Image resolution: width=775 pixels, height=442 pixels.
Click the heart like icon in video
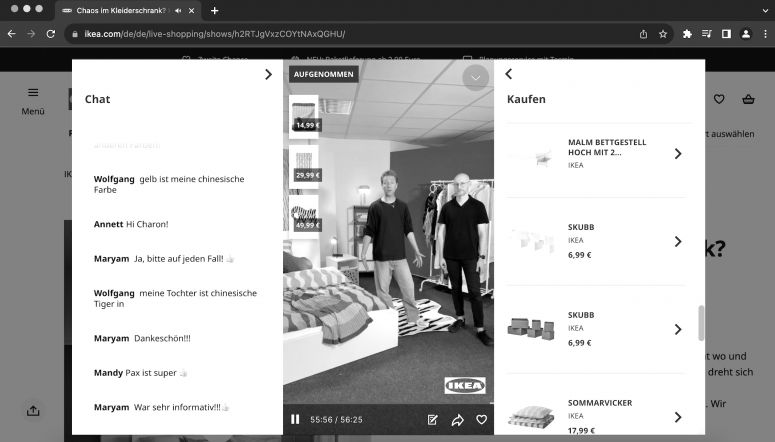(481, 420)
